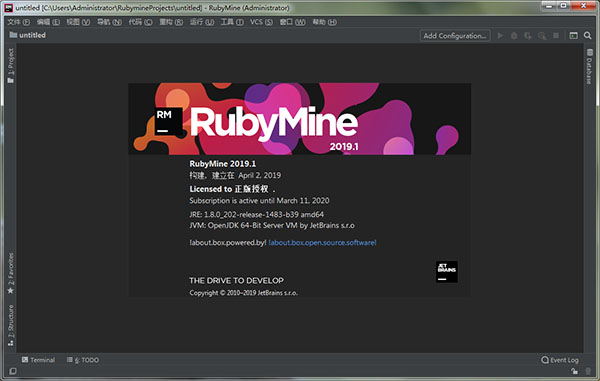Click the 'THE DRIVE TO DEVELOP' text
Image resolution: width=600 pixels, height=381 pixels.
236,280
